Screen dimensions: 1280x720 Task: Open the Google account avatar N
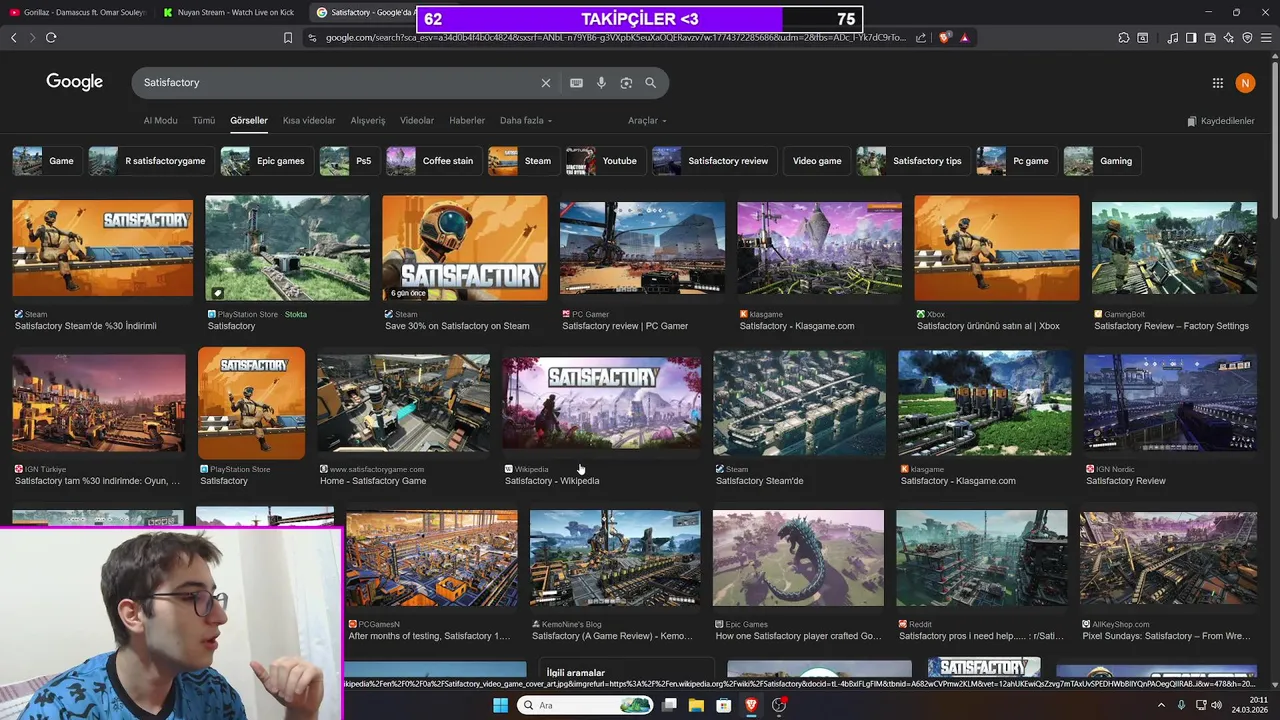click(1245, 83)
